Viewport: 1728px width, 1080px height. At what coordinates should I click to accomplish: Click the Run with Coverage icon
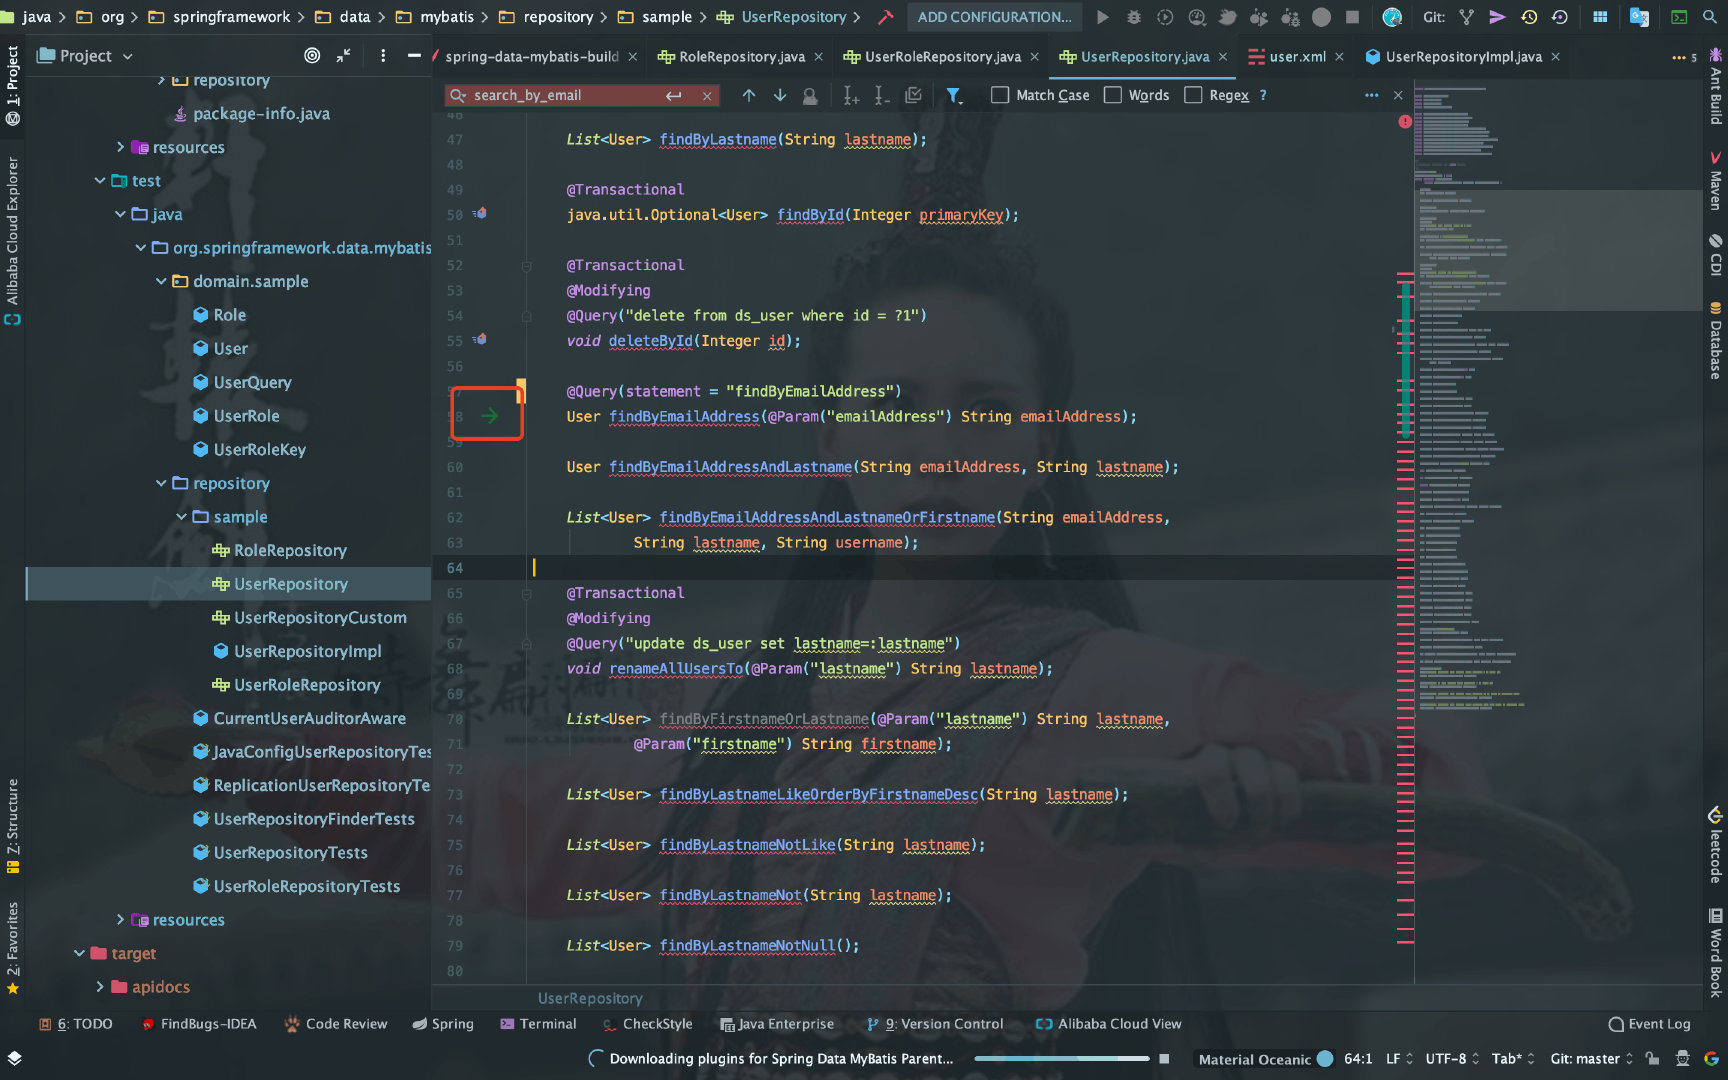1165,17
